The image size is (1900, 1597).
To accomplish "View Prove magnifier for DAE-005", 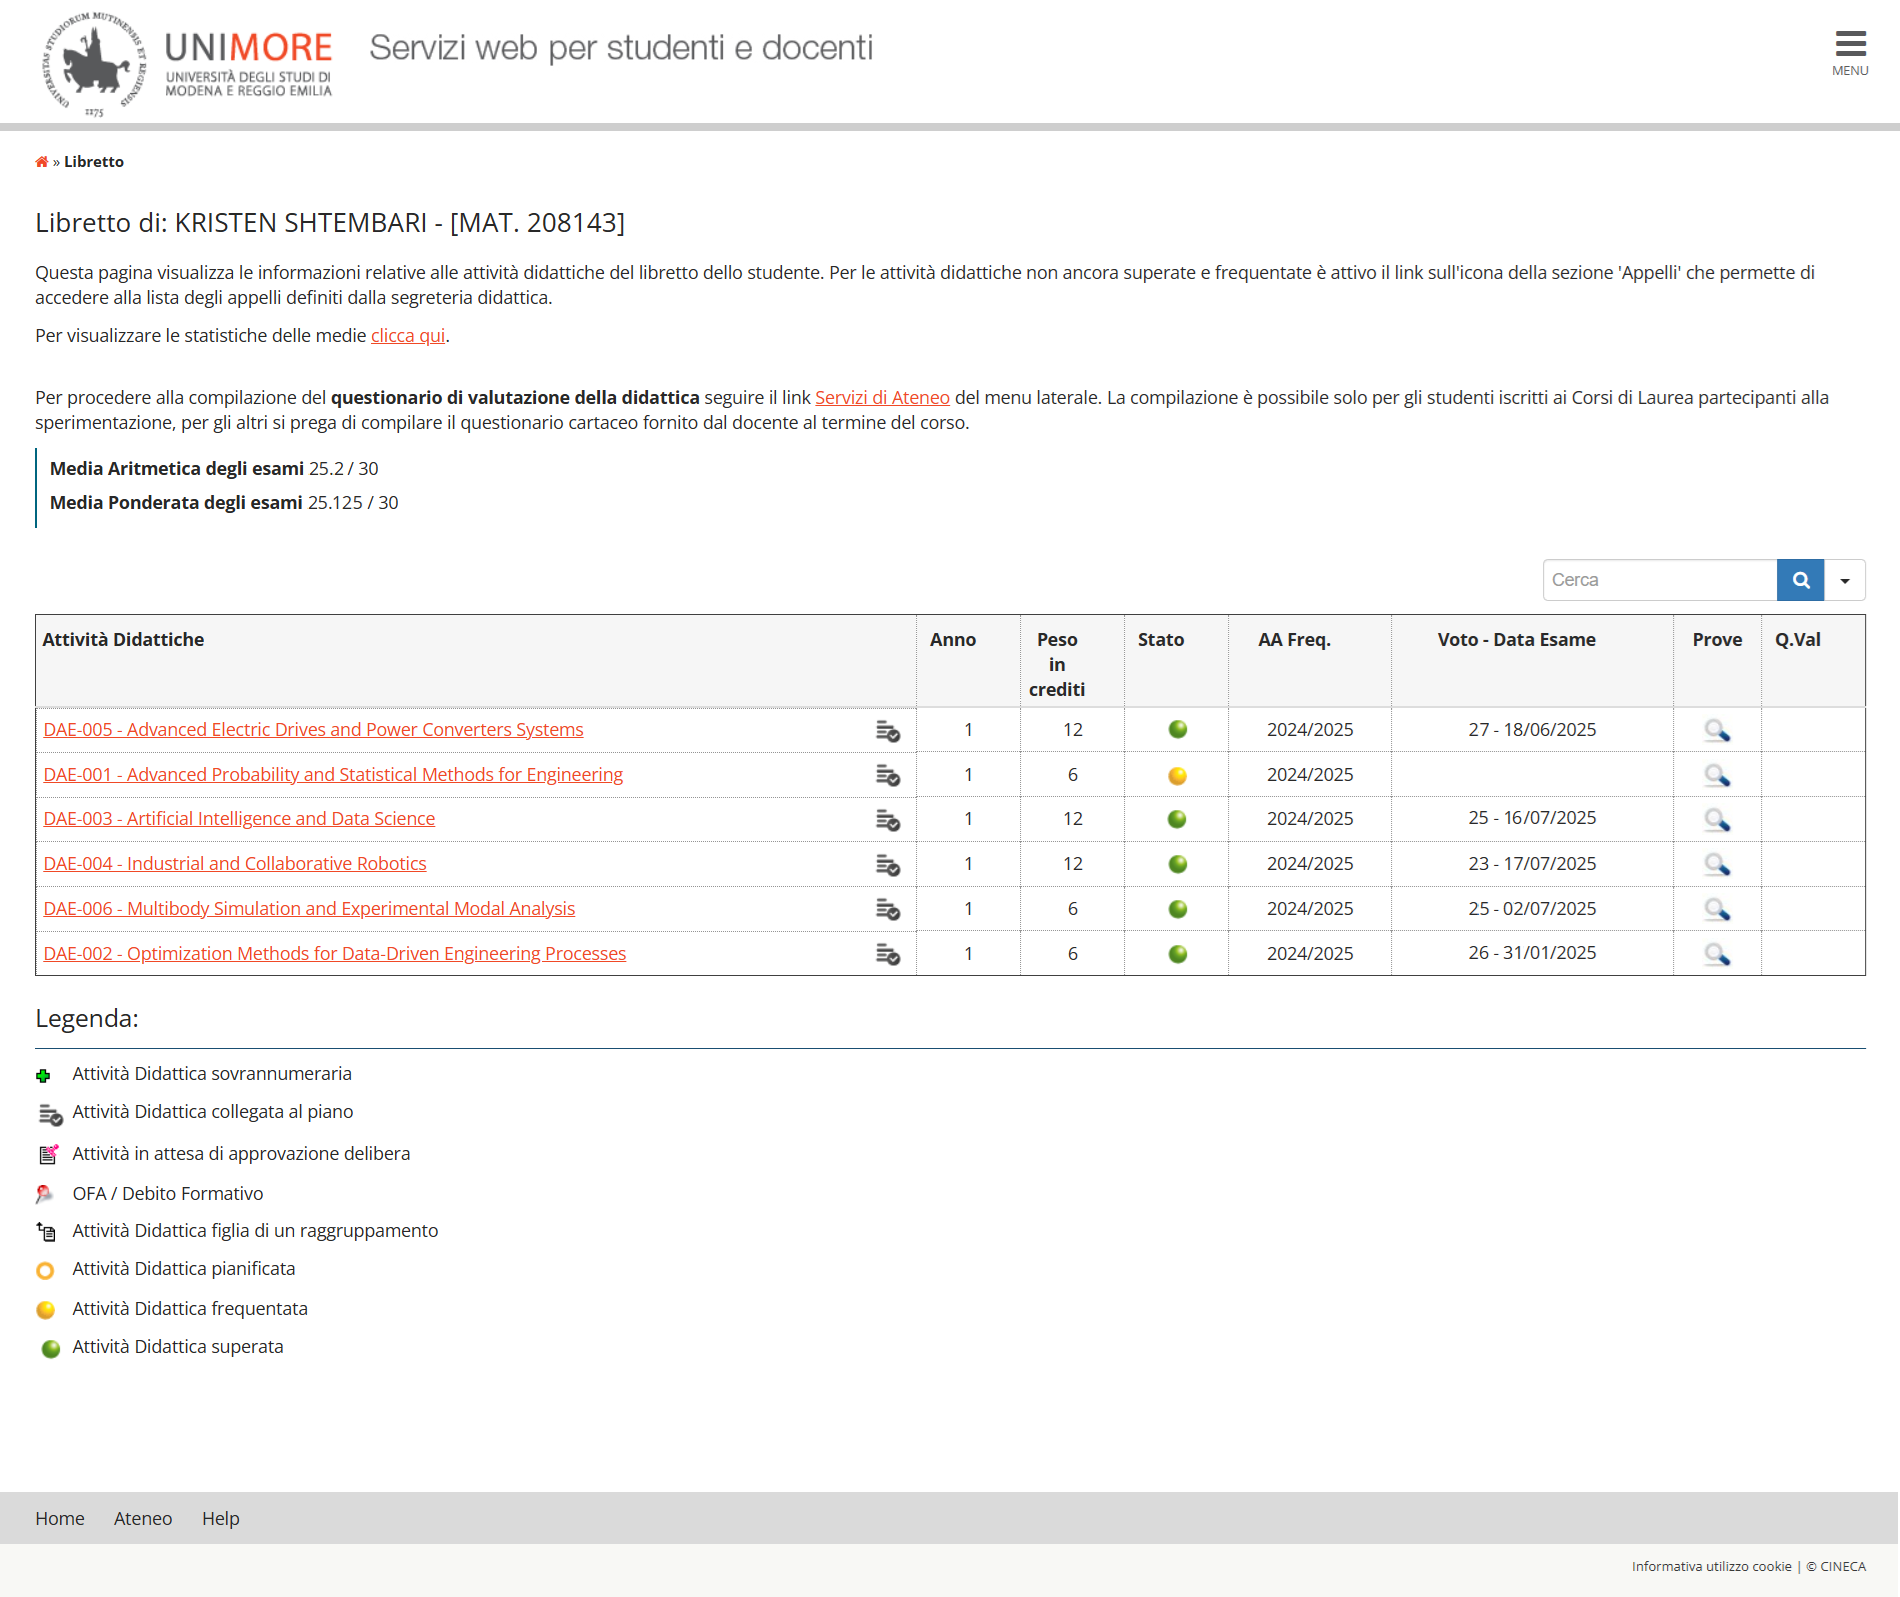I will coord(1717,731).
